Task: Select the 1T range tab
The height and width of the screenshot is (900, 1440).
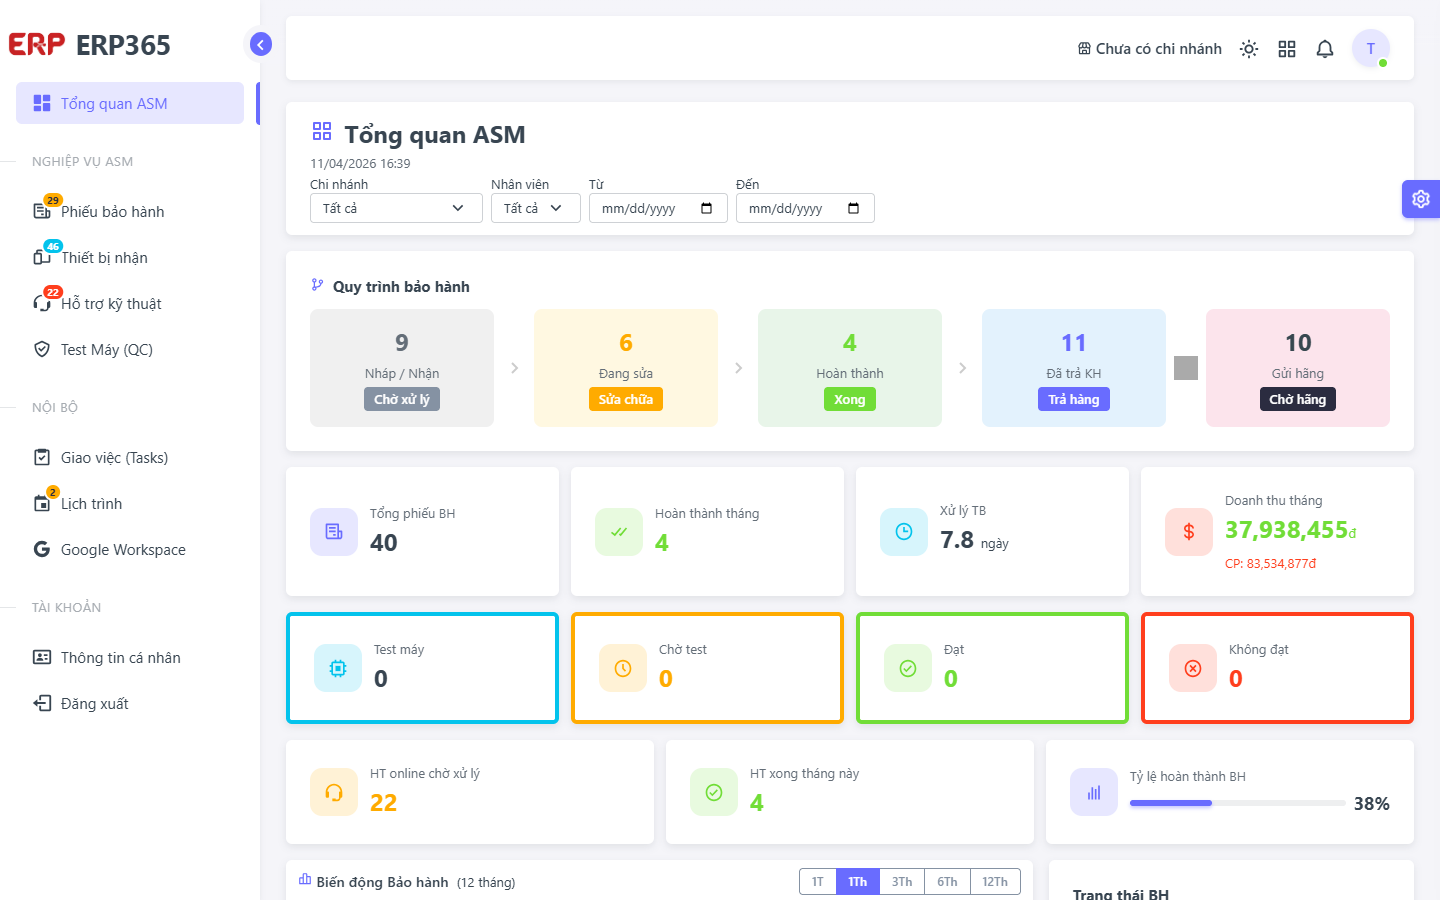Action: click(x=818, y=881)
